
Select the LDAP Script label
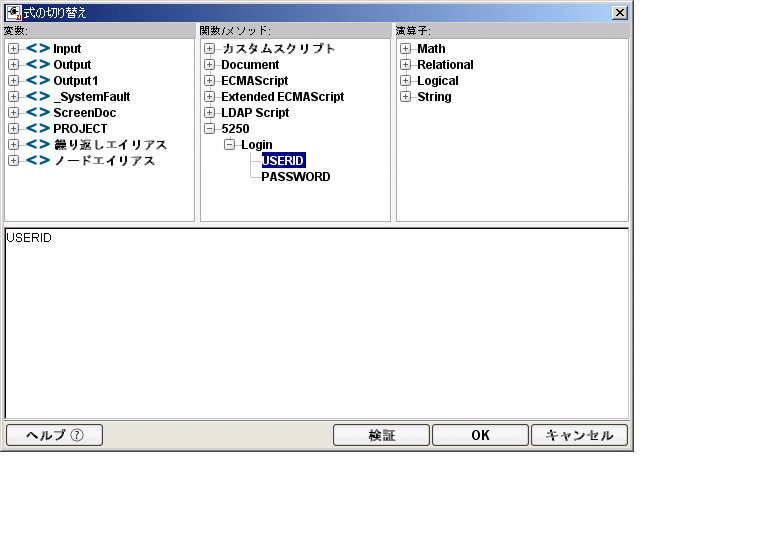coord(255,113)
